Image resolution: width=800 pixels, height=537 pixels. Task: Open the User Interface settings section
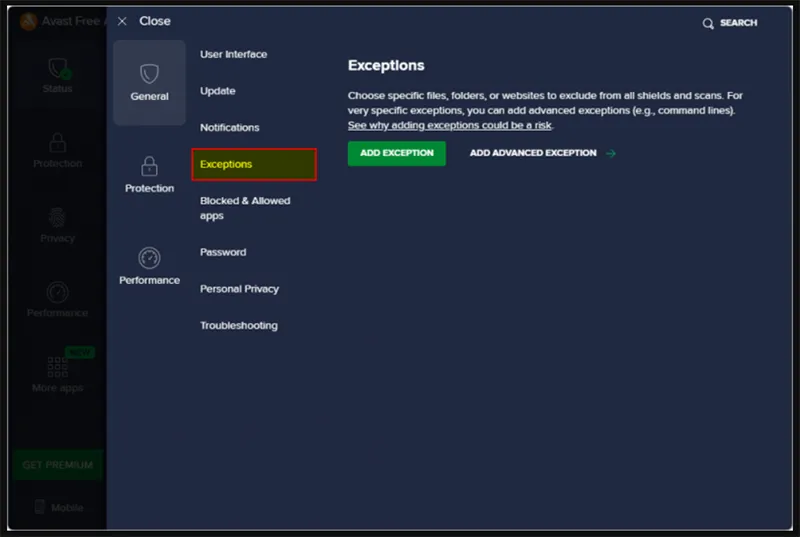pyautogui.click(x=233, y=54)
